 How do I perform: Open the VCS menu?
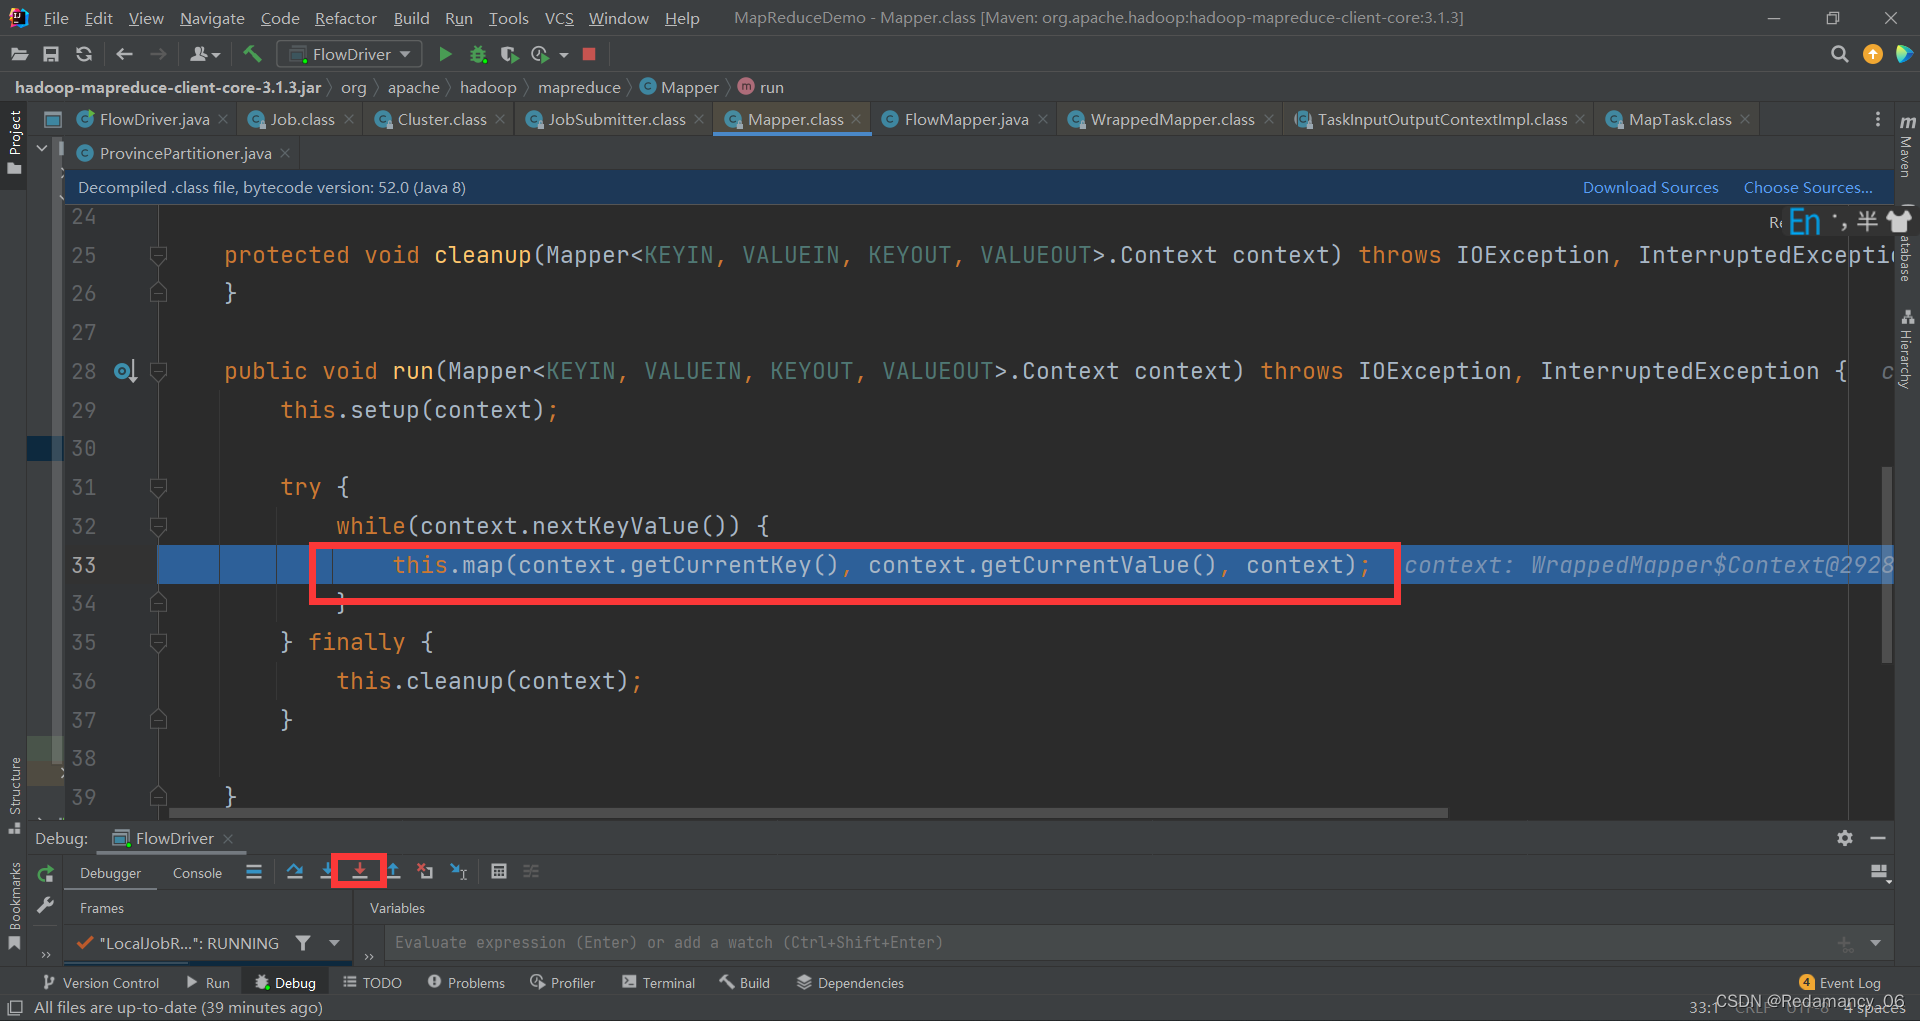559,18
